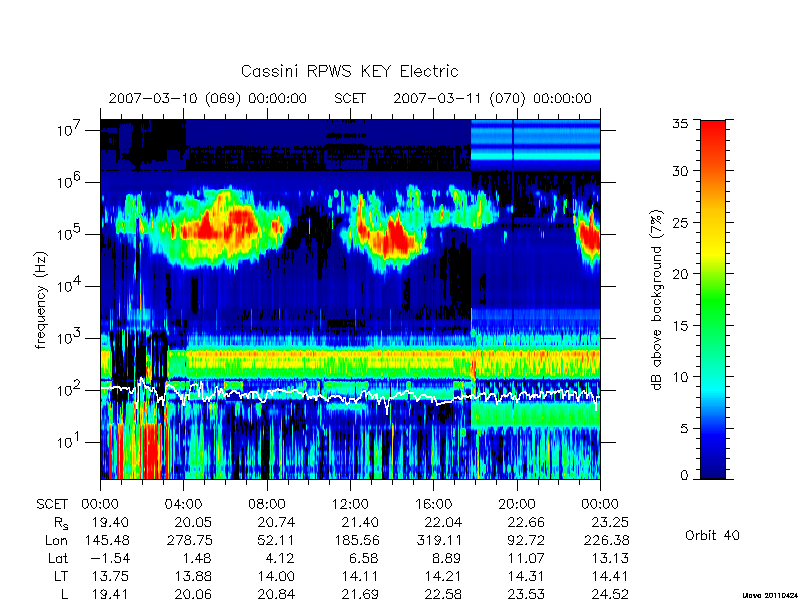Click the longitude value 52.11
Image resolution: width=800 pixels, height=600 pixels.
[x=276, y=540]
